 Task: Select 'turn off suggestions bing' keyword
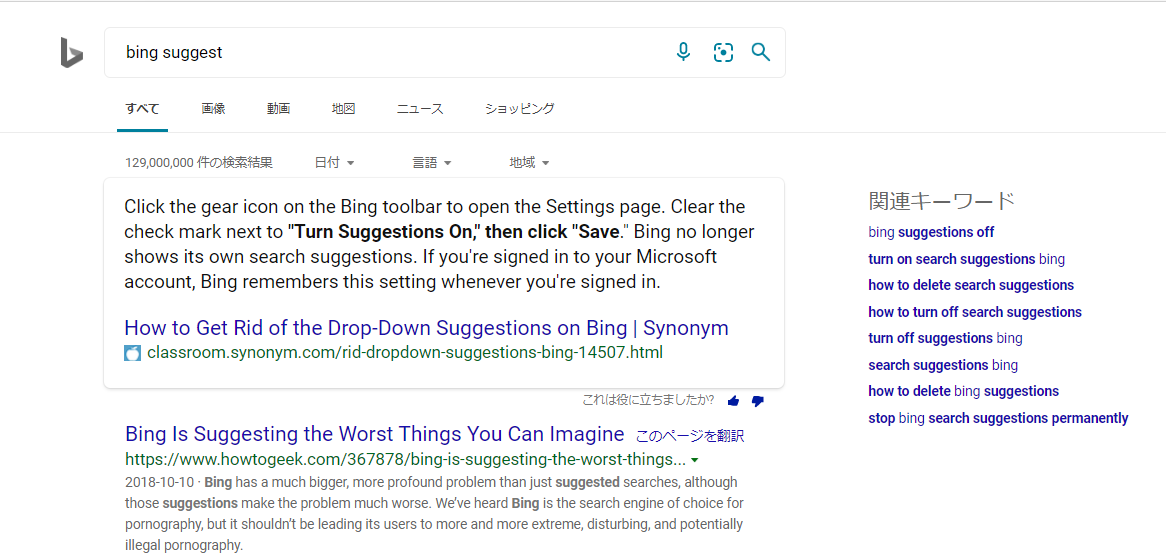pyautogui.click(x=945, y=338)
